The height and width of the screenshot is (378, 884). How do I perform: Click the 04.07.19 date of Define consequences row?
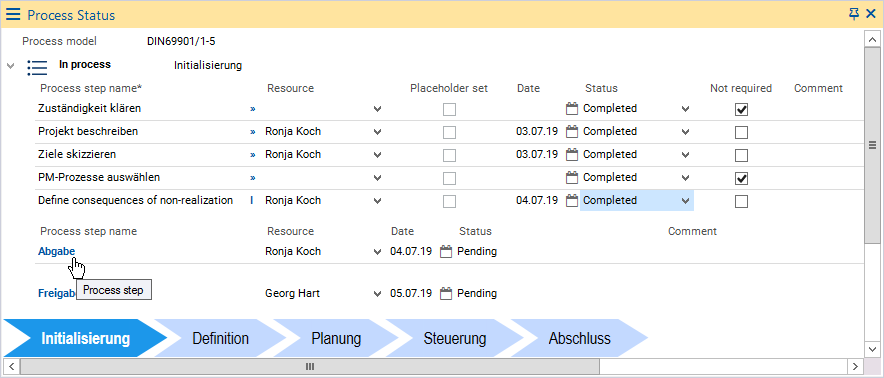pos(537,200)
